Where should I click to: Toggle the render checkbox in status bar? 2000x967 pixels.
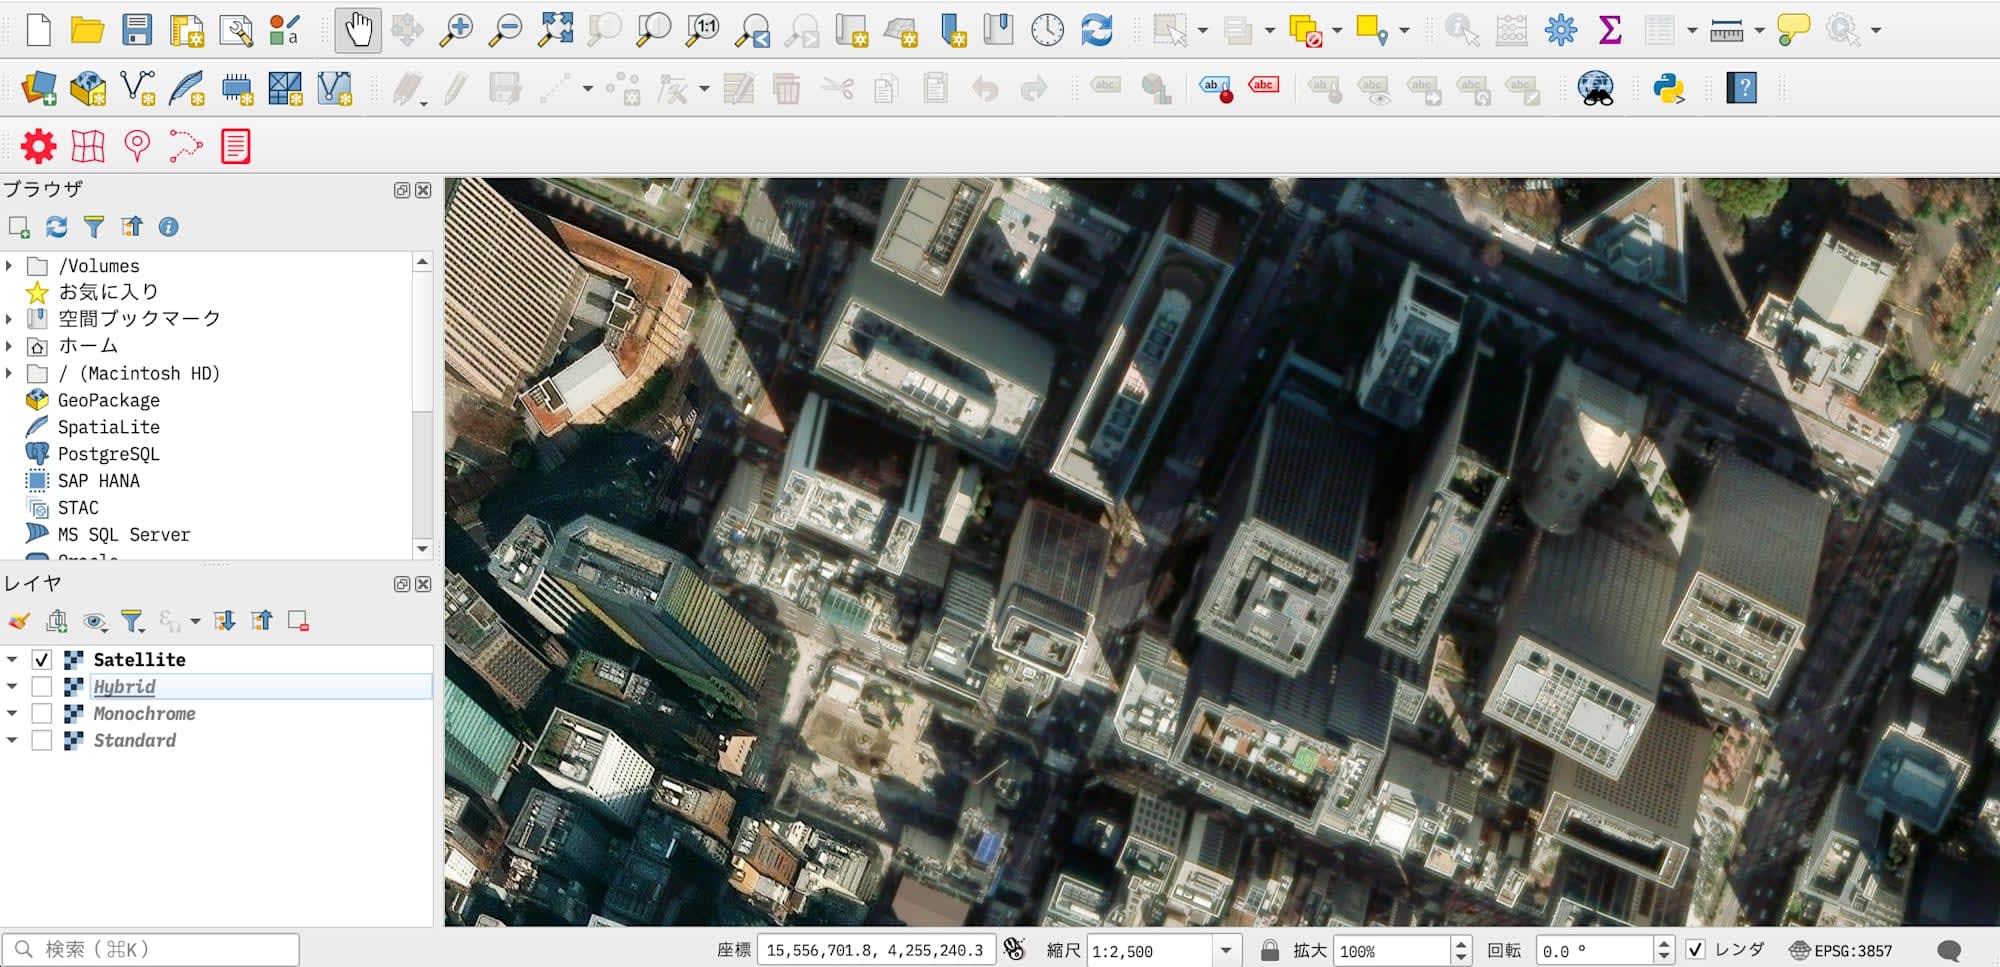pyautogui.click(x=1695, y=950)
